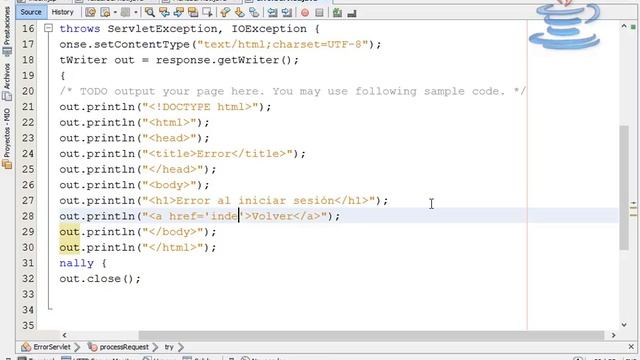Open the Back navigation dropdown arrow

[115, 13]
